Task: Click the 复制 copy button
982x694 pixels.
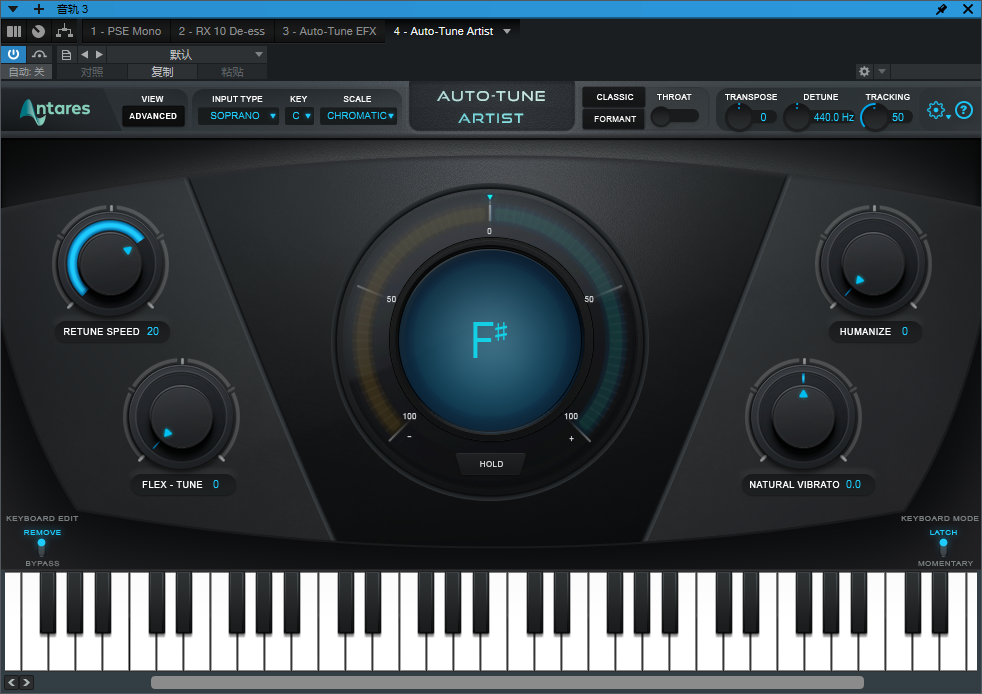Action: point(162,72)
